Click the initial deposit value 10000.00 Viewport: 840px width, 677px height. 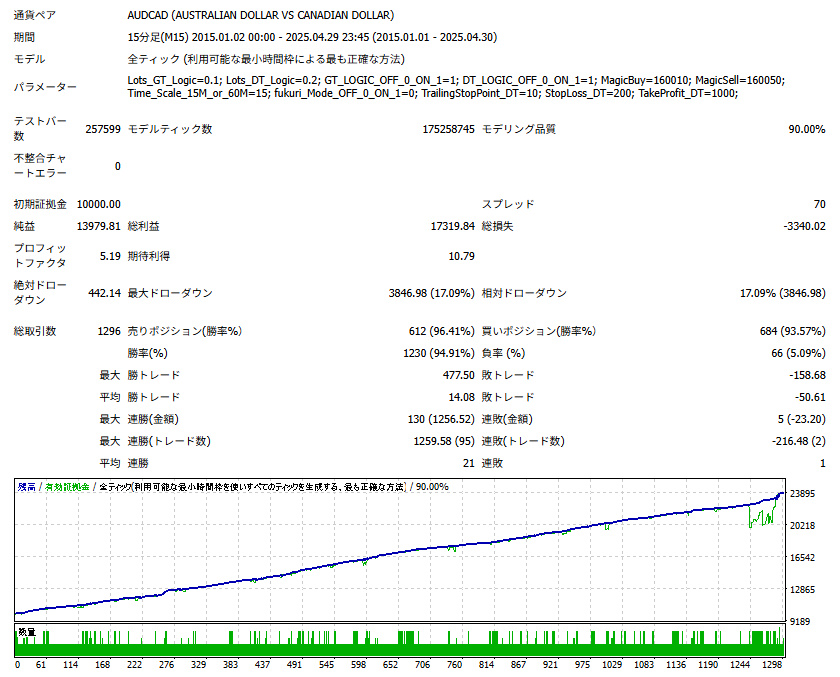[x=99, y=204]
